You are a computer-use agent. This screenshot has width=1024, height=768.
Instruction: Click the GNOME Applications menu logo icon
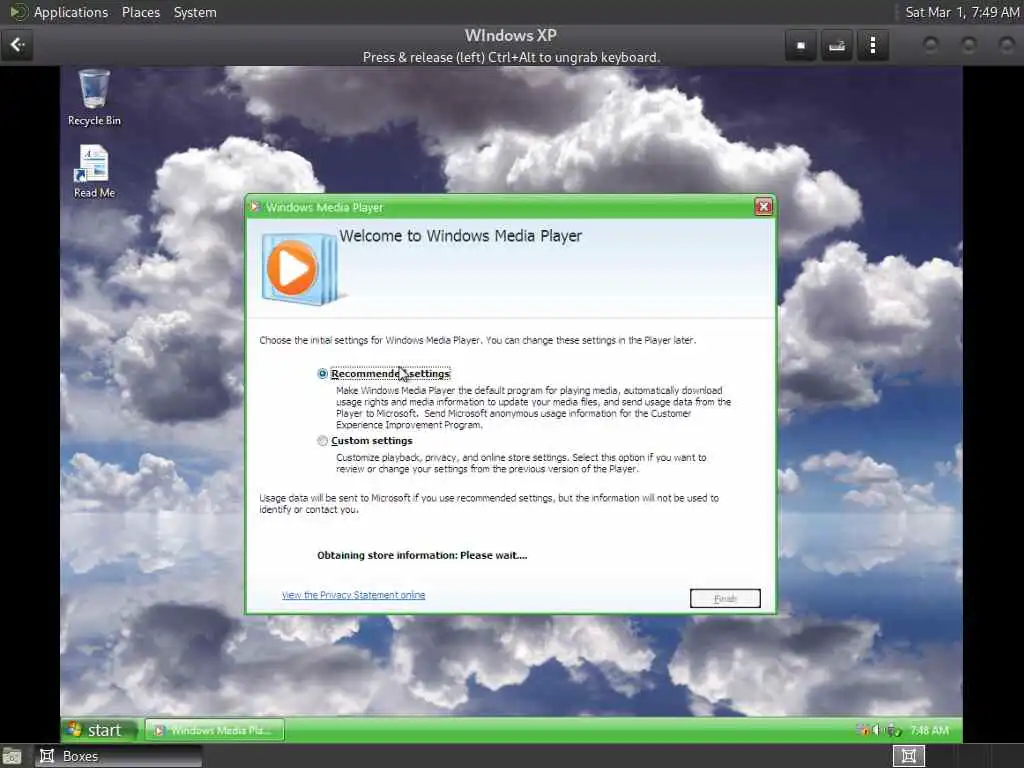click(x=19, y=12)
